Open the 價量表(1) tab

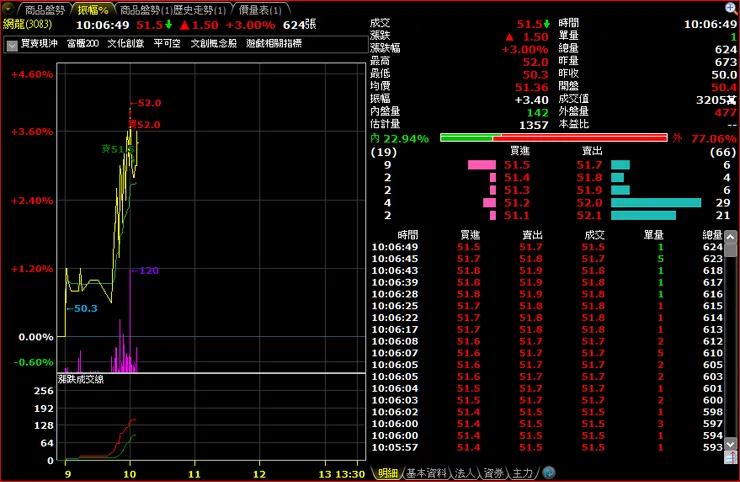(x=260, y=9)
